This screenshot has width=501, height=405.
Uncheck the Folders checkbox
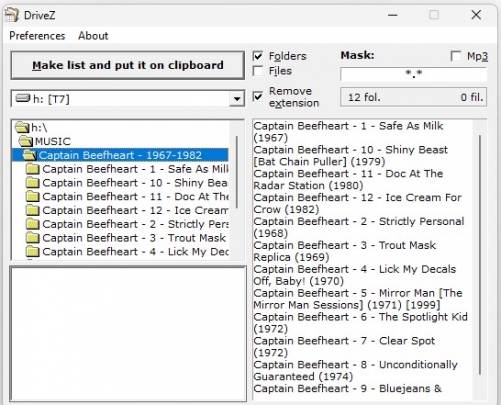tap(258, 56)
